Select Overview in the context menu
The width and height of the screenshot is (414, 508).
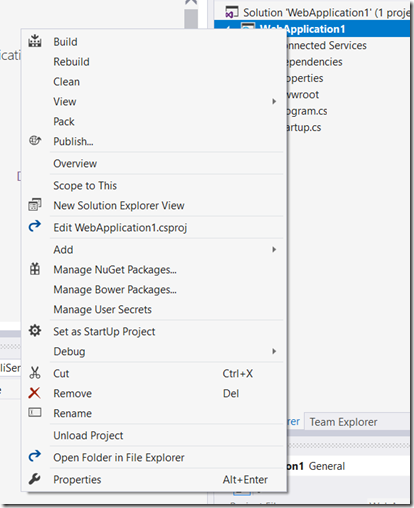[153, 164]
